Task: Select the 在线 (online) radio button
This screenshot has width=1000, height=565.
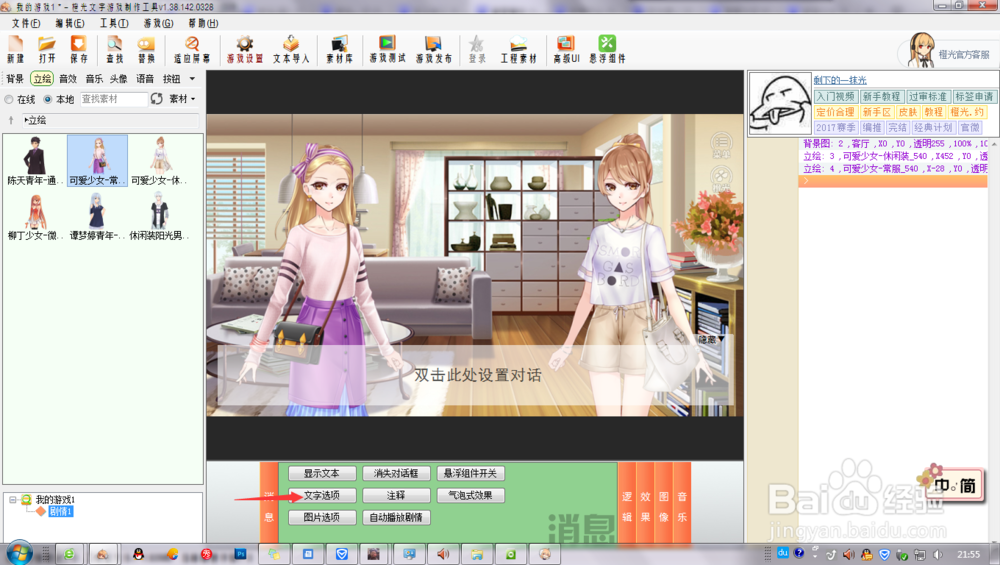Action: click(x=9, y=99)
